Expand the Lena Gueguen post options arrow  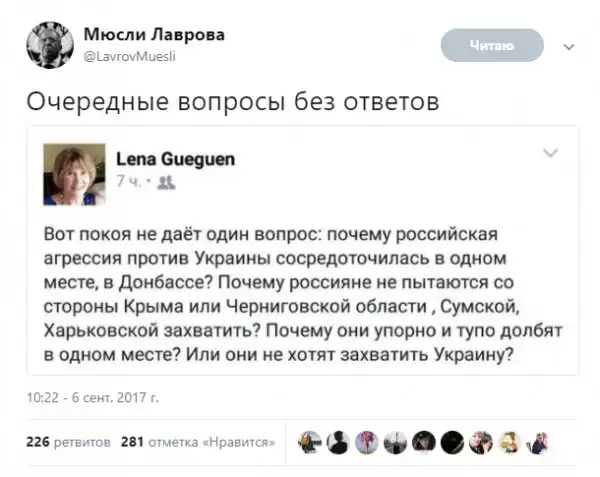pyautogui.click(x=549, y=152)
